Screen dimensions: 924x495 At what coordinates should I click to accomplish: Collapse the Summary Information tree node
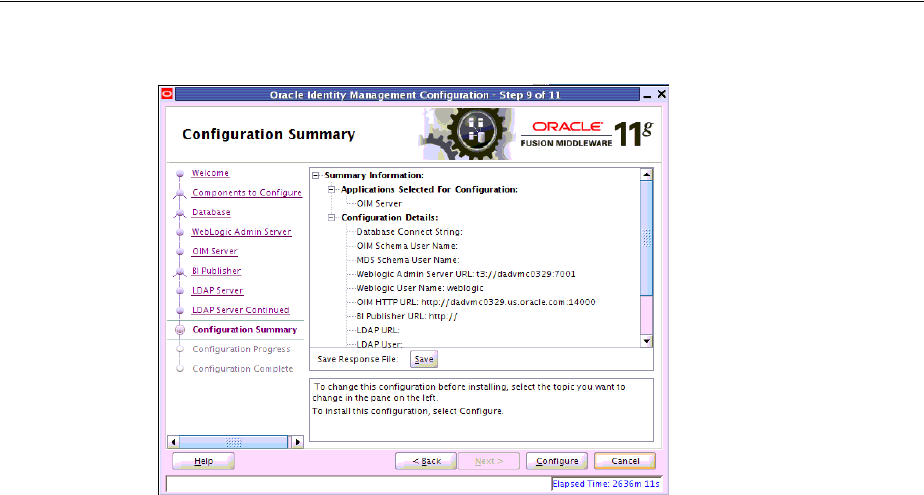316,176
